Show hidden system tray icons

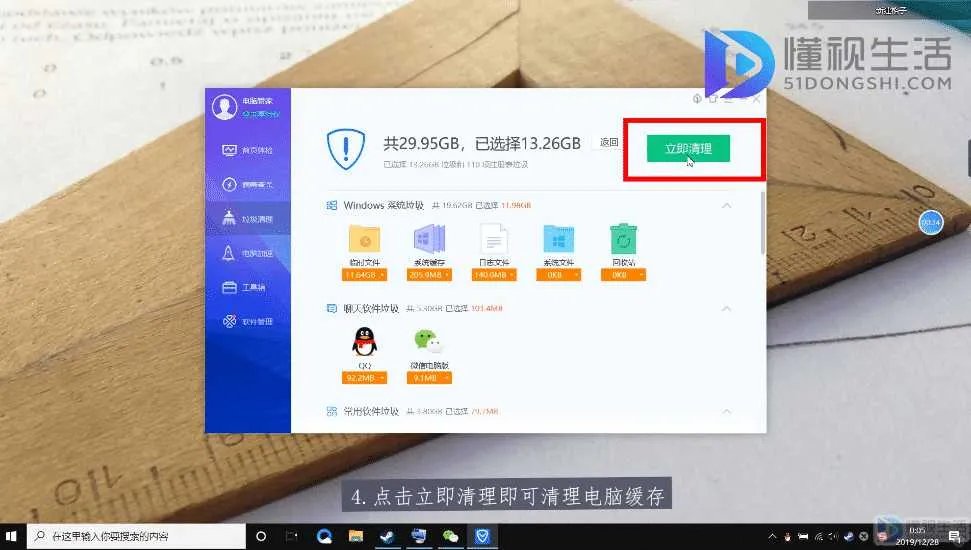(x=772, y=536)
